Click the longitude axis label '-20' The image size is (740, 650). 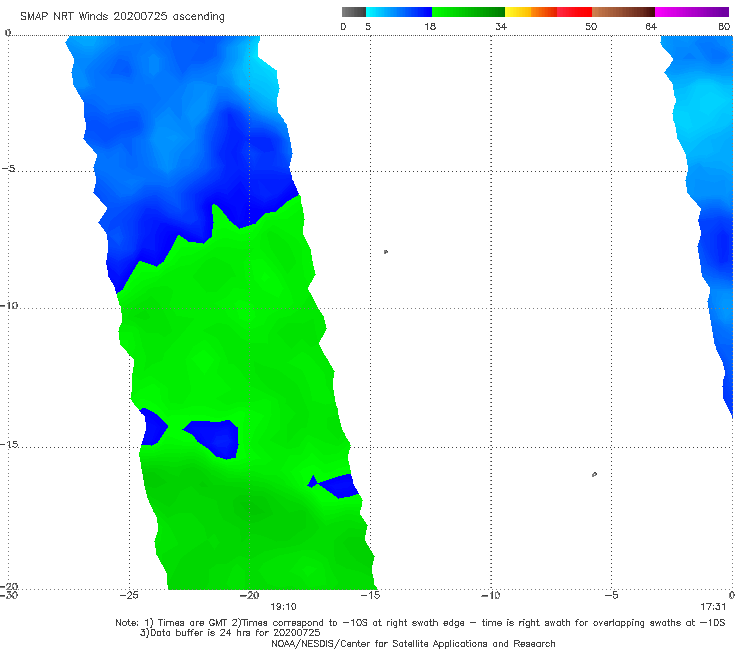tap(249, 595)
